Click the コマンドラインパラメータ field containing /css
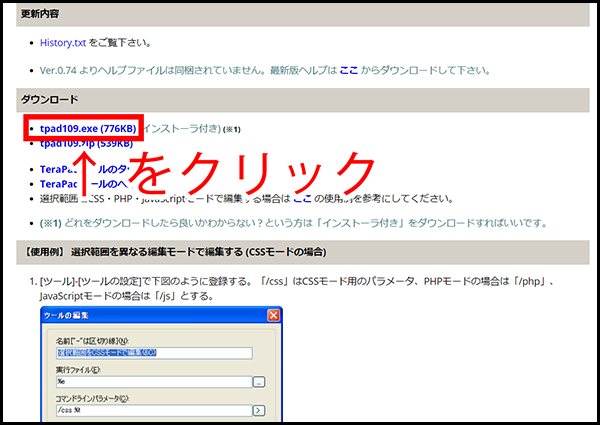The image size is (600, 425). click(151, 409)
